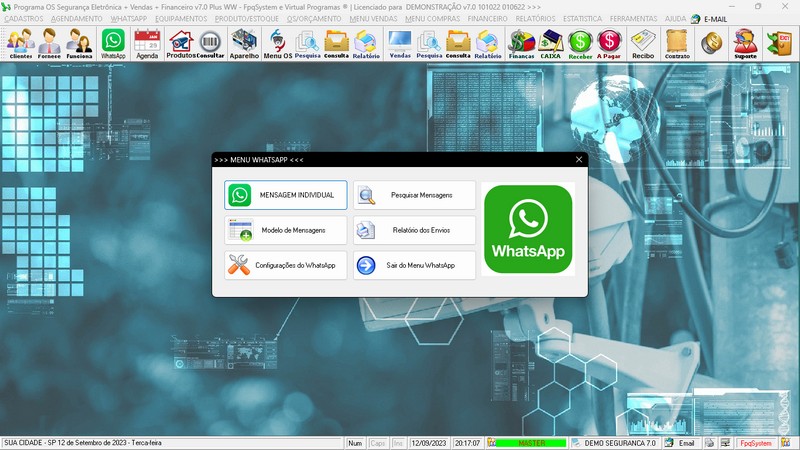
Task: Open the Funciona employees icon
Action: point(80,44)
